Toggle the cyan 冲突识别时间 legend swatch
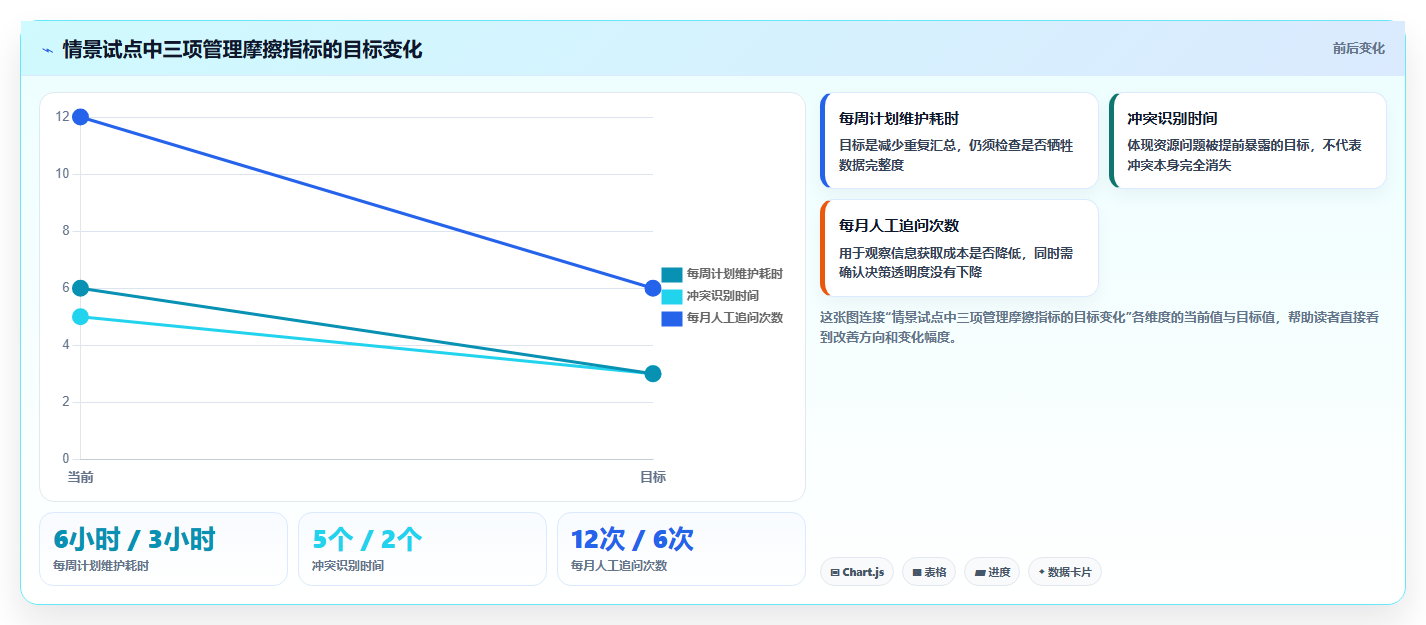Viewport: 1426px width, 625px height. point(672,296)
